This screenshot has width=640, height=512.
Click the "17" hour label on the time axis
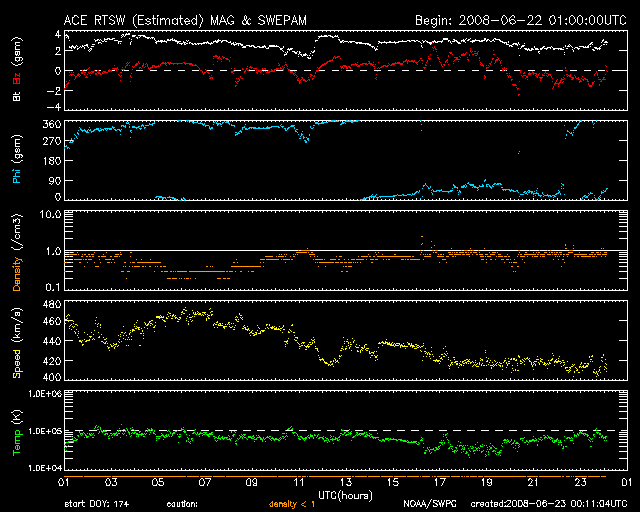(440, 483)
